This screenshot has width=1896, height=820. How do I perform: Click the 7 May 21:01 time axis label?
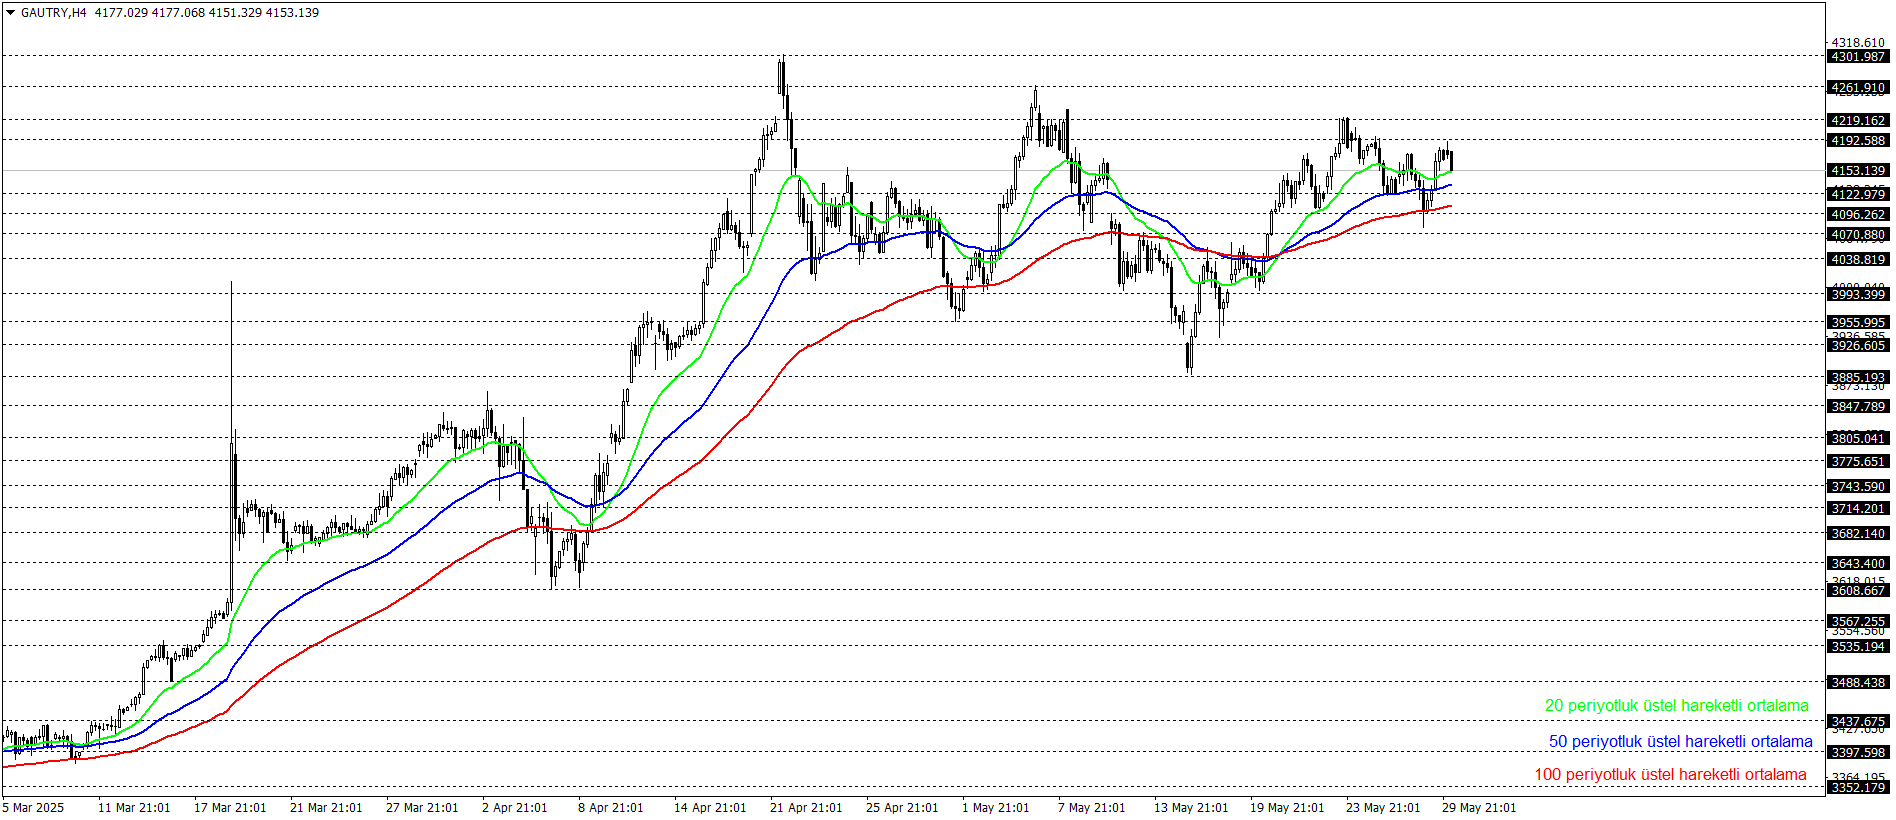pos(1091,808)
